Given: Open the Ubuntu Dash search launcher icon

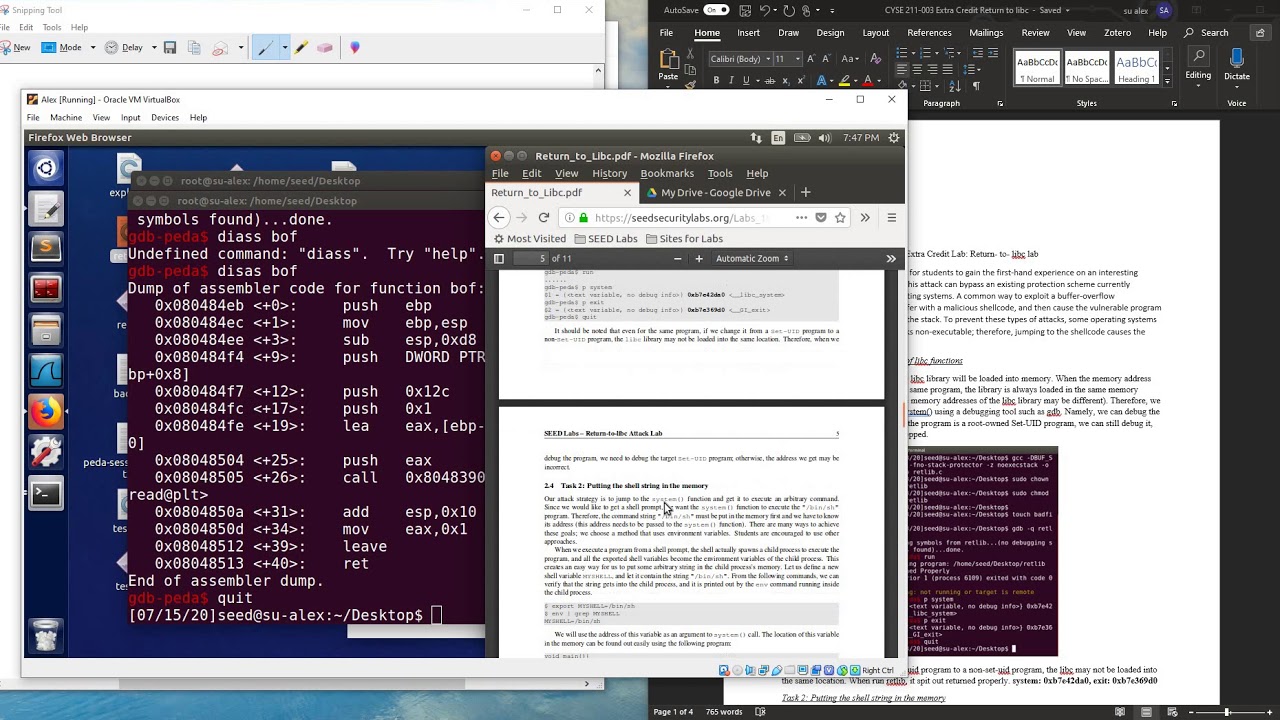Looking at the screenshot, I should (x=45, y=168).
